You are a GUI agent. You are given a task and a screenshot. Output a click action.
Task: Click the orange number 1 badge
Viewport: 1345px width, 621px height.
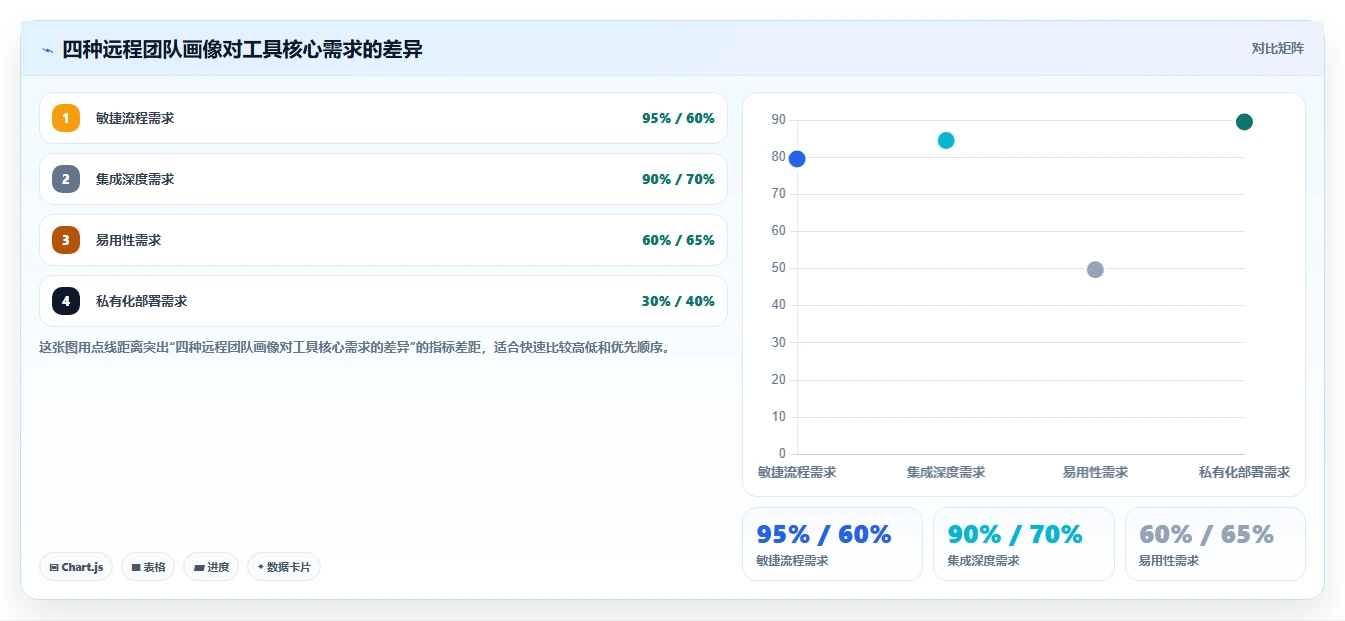(66, 118)
